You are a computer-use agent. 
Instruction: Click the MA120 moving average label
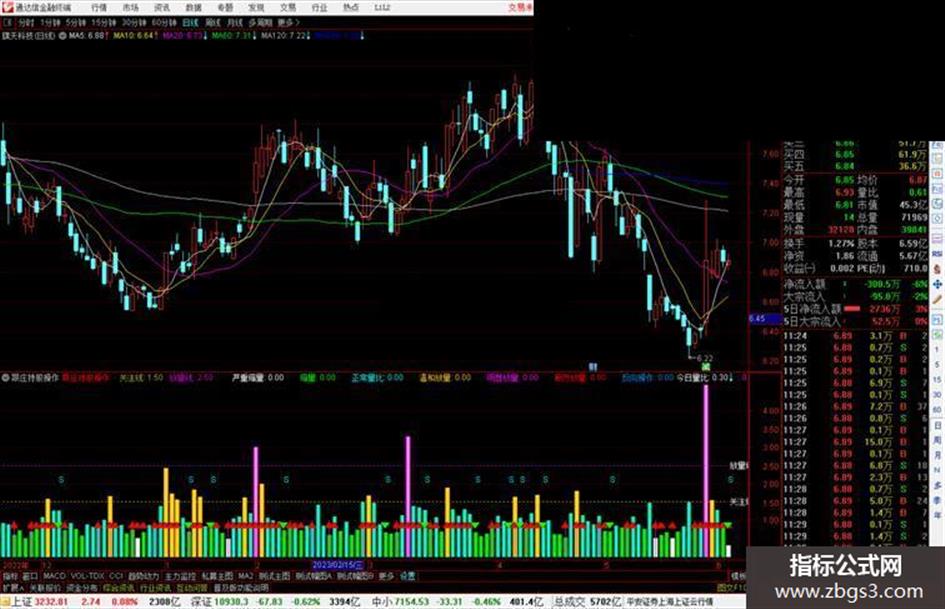click(x=284, y=36)
